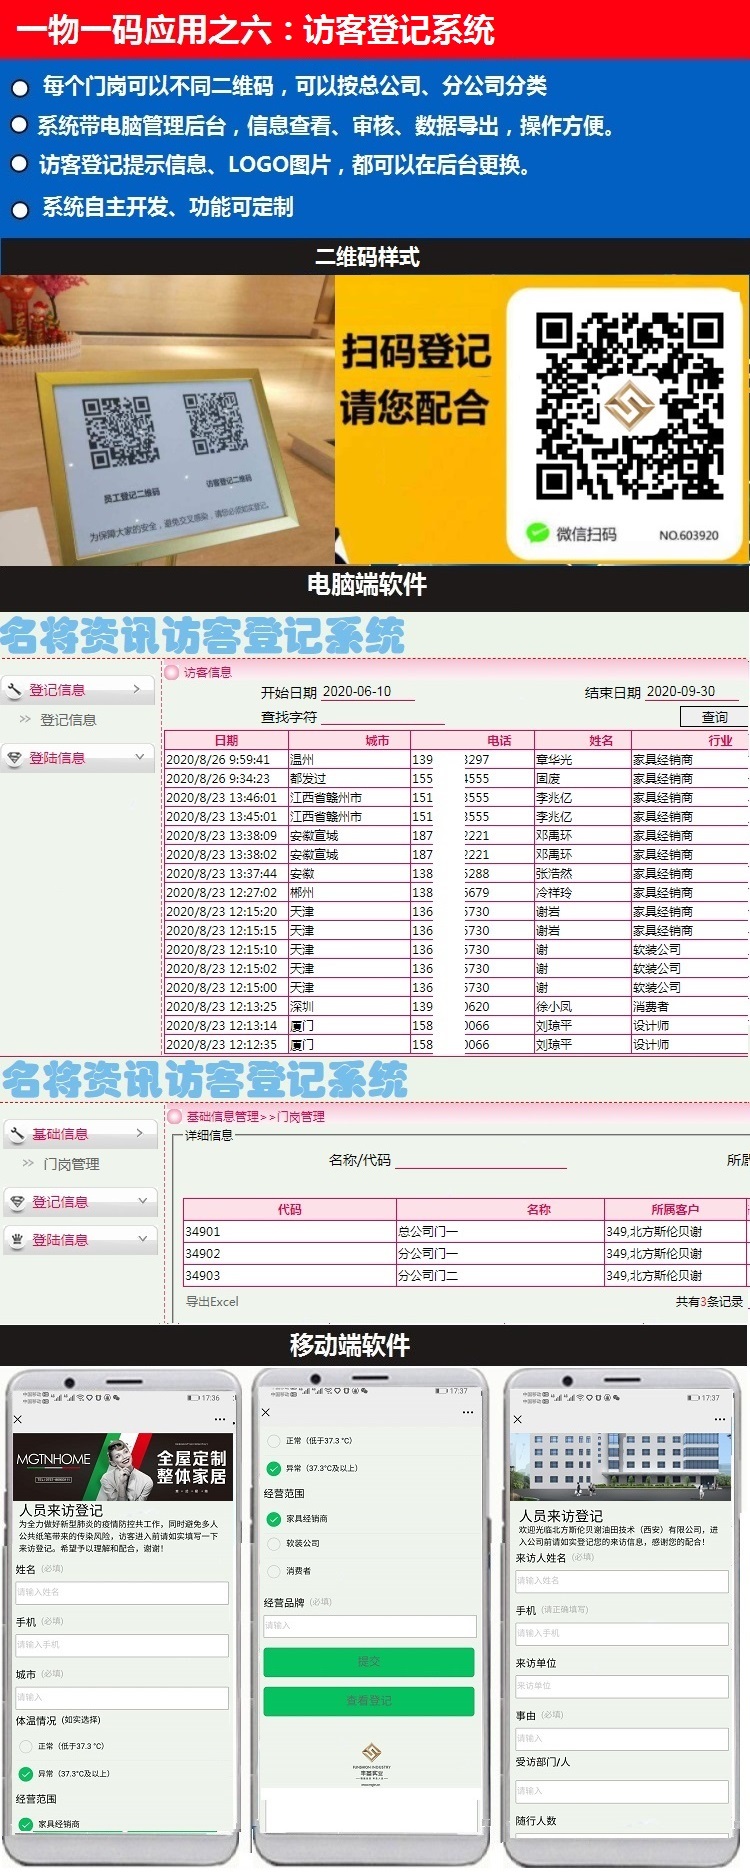The image size is (750, 1873).
Task: Select 家具经销商 on the middle phone
Action: pos(273,1519)
